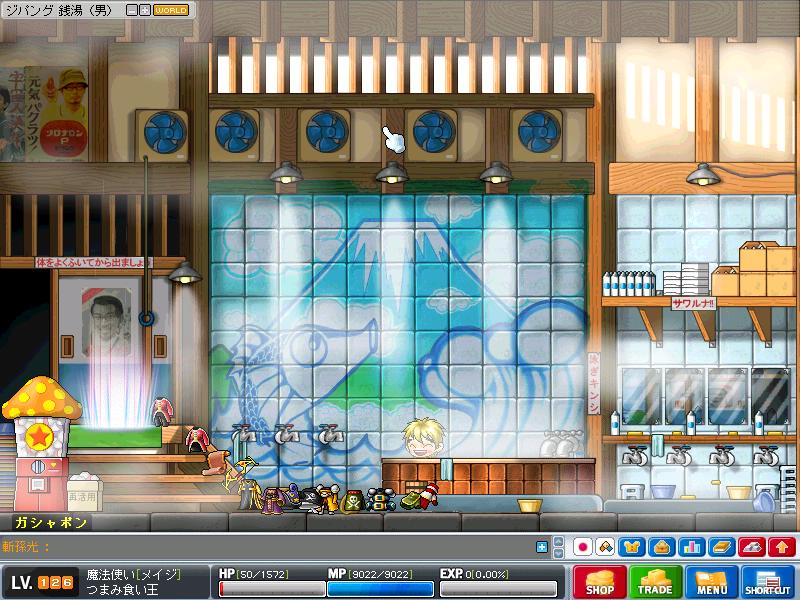The height and width of the screenshot is (600, 800).
Task: Expand the minimap with the plus button
Action: (x=145, y=10)
